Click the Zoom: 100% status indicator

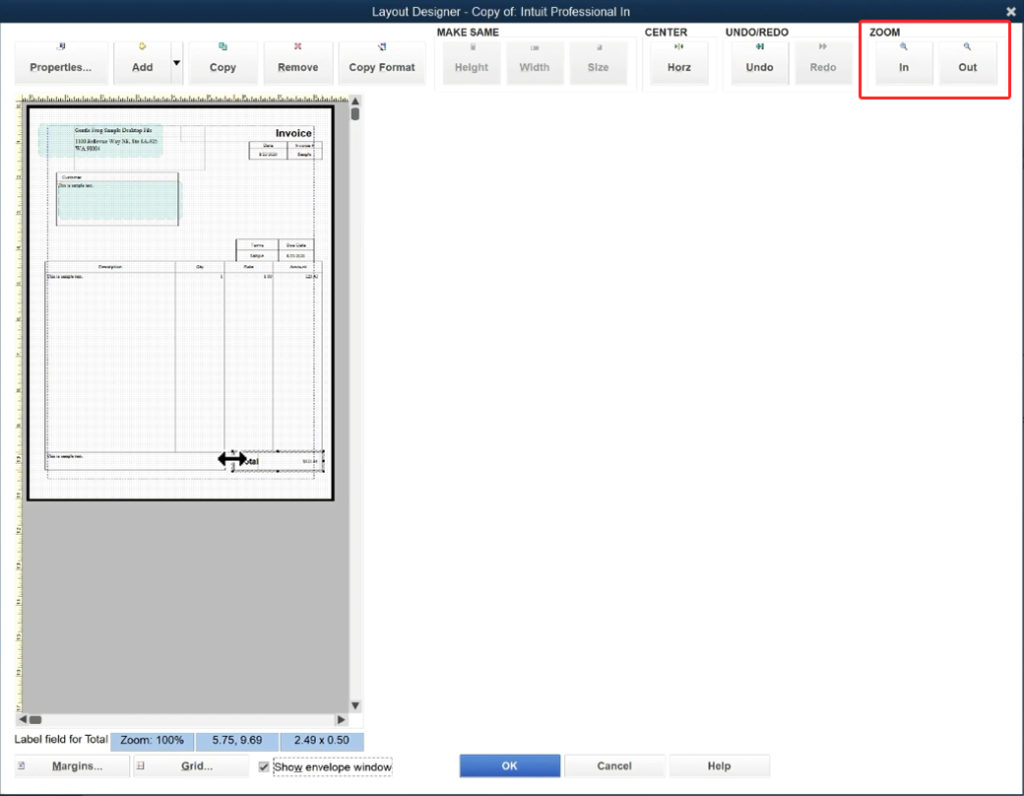tap(152, 741)
